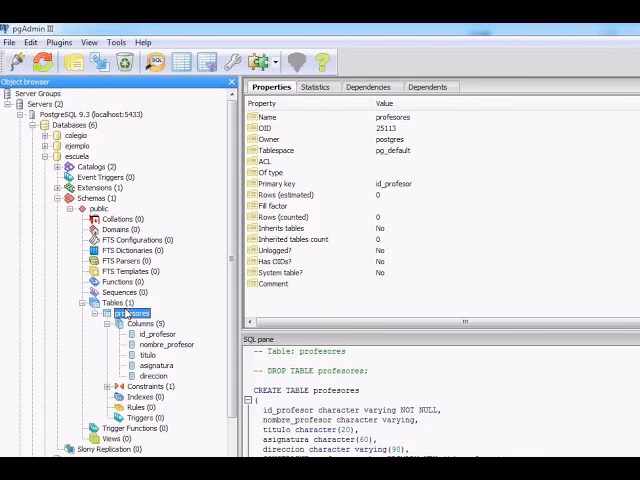Screen dimensions: 640x480
Task: Select the Indexes (0) node
Action: (x=145, y=397)
